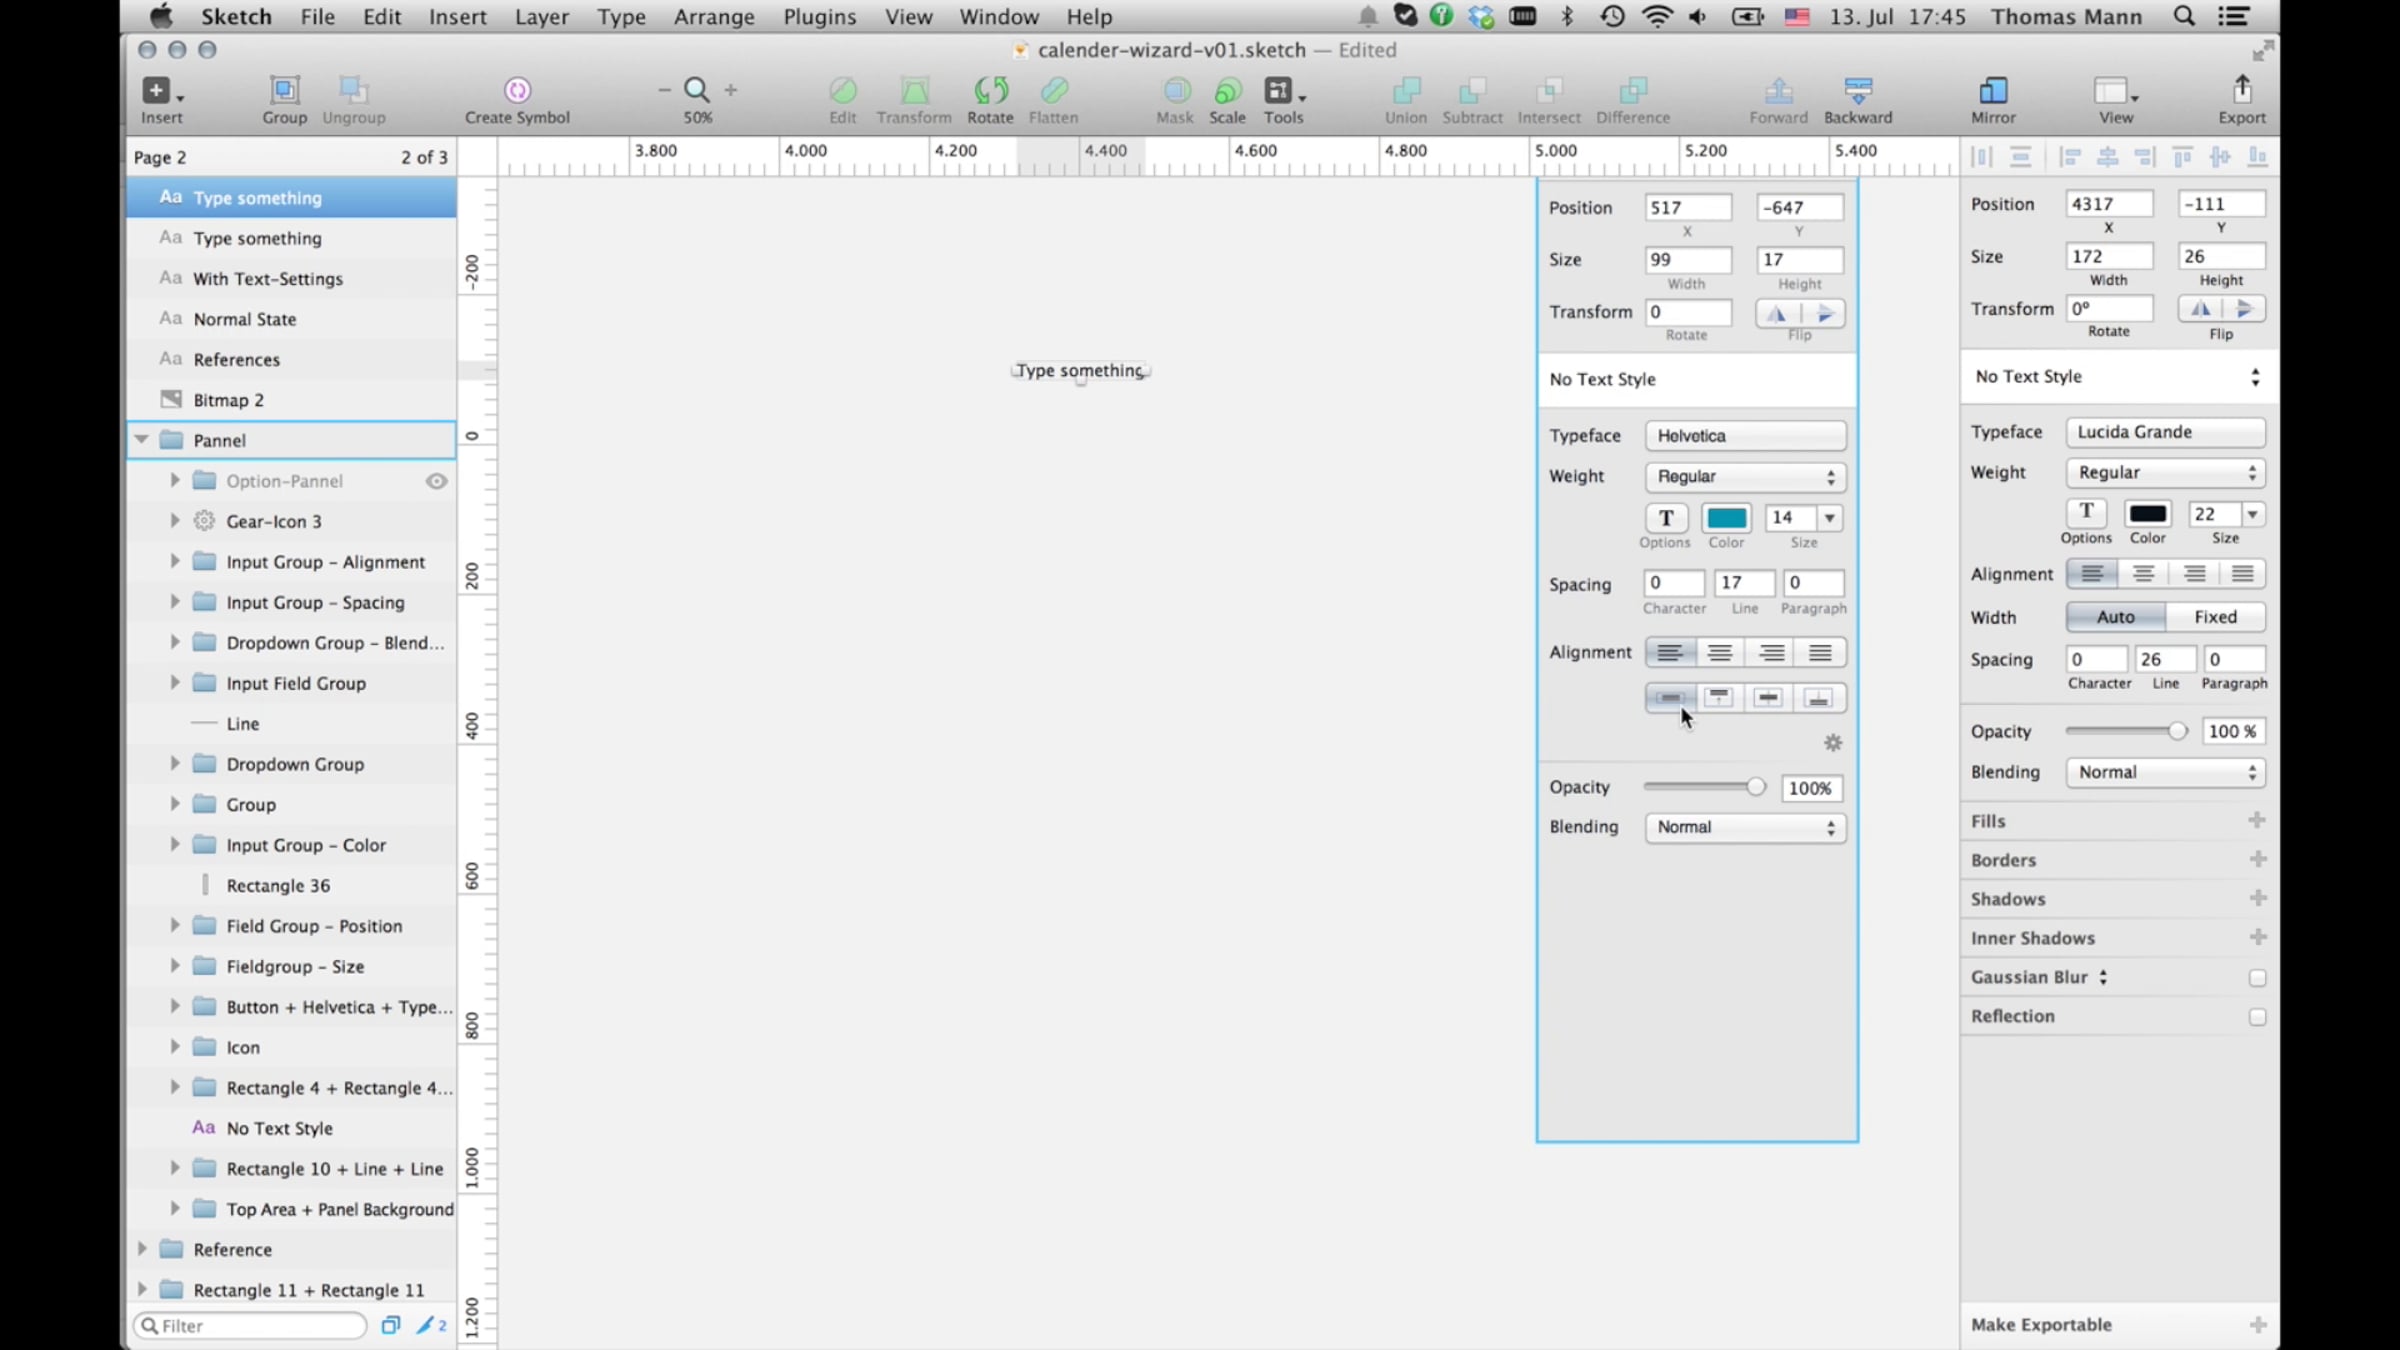Click Make Exportable at bottom right
Screen dimensions: 2400x1350
pyautogui.click(x=2041, y=1325)
